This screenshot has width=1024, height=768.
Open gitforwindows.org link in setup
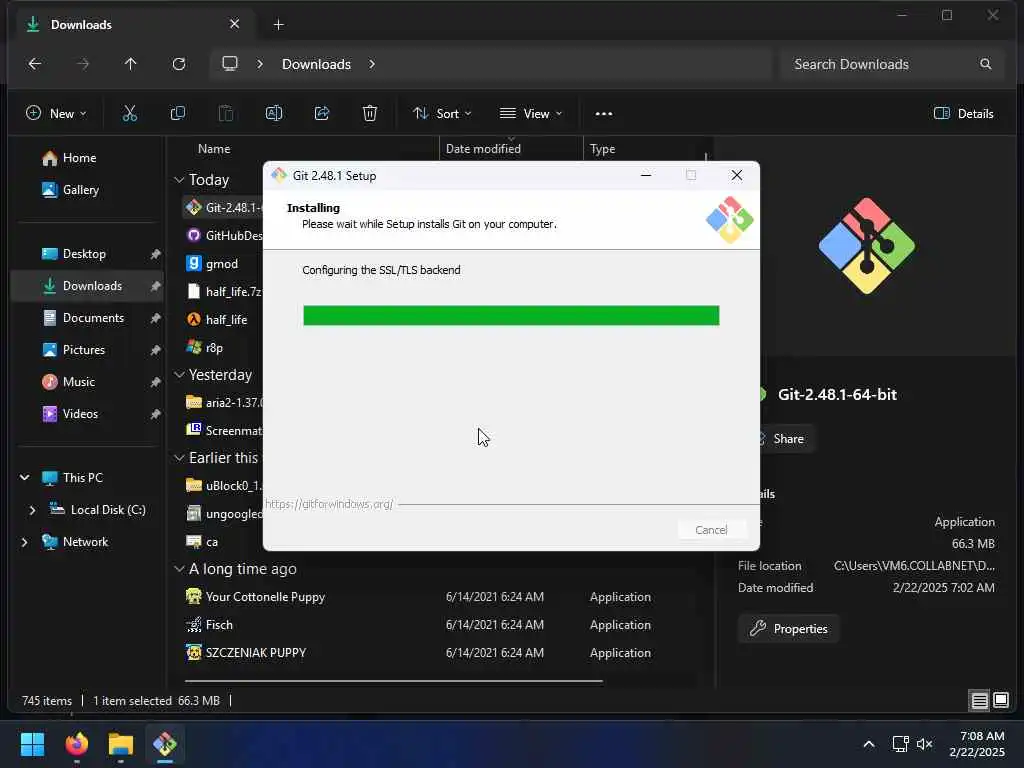click(329, 504)
